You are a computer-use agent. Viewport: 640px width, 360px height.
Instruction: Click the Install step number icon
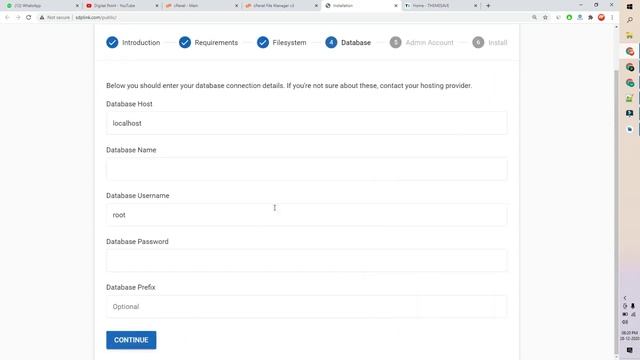(478, 42)
